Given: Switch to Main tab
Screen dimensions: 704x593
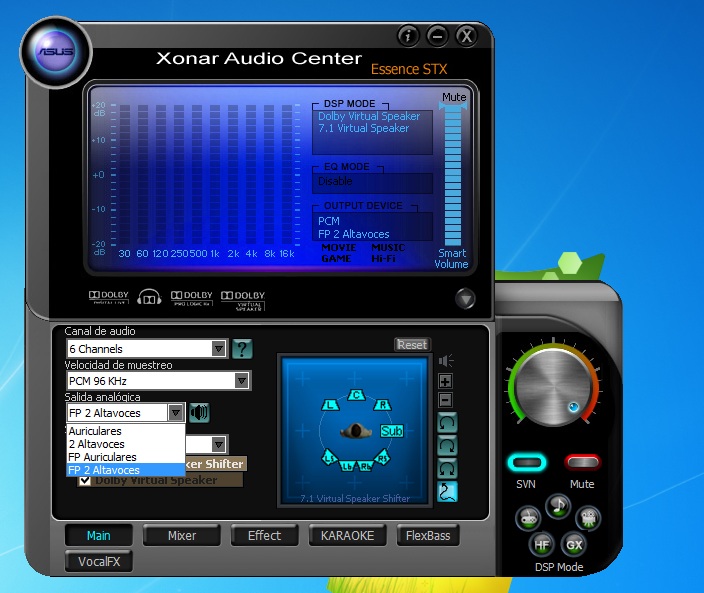Looking at the screenshot, I should 99,535.
